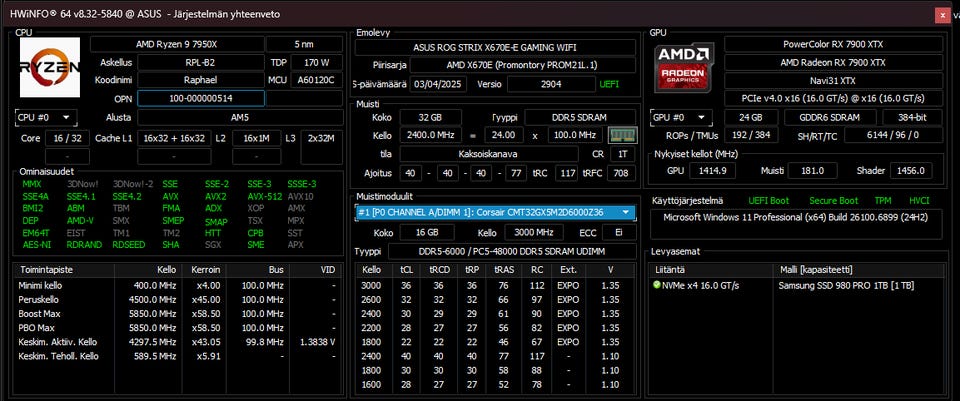Click the RDSEED feature flag
Image resolution: width=960 pixels, height=401 pixels.
(x=129, y=244)
